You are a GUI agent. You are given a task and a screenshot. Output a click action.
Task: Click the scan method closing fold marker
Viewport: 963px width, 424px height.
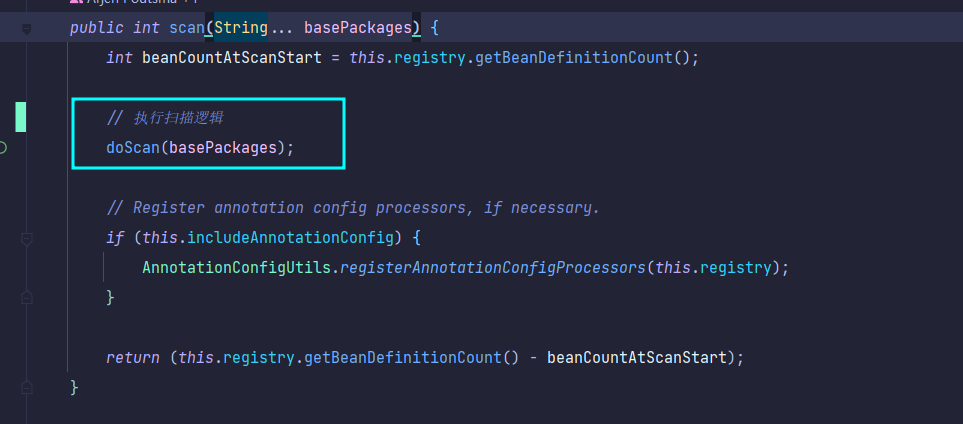click(27, 387)
